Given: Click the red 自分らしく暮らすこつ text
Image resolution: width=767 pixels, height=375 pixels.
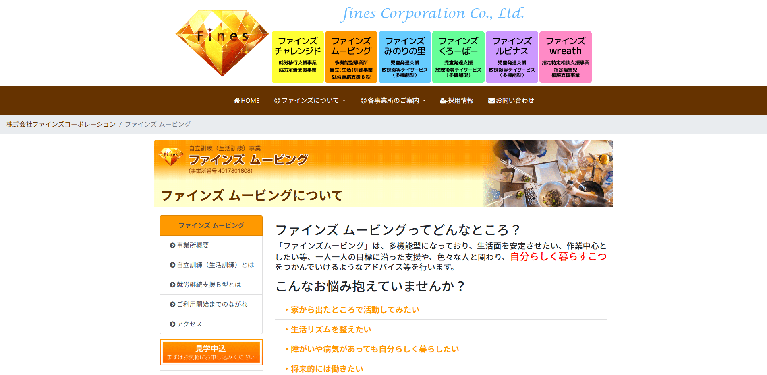Looking at the screenshot, I should [x=559, y=257].
